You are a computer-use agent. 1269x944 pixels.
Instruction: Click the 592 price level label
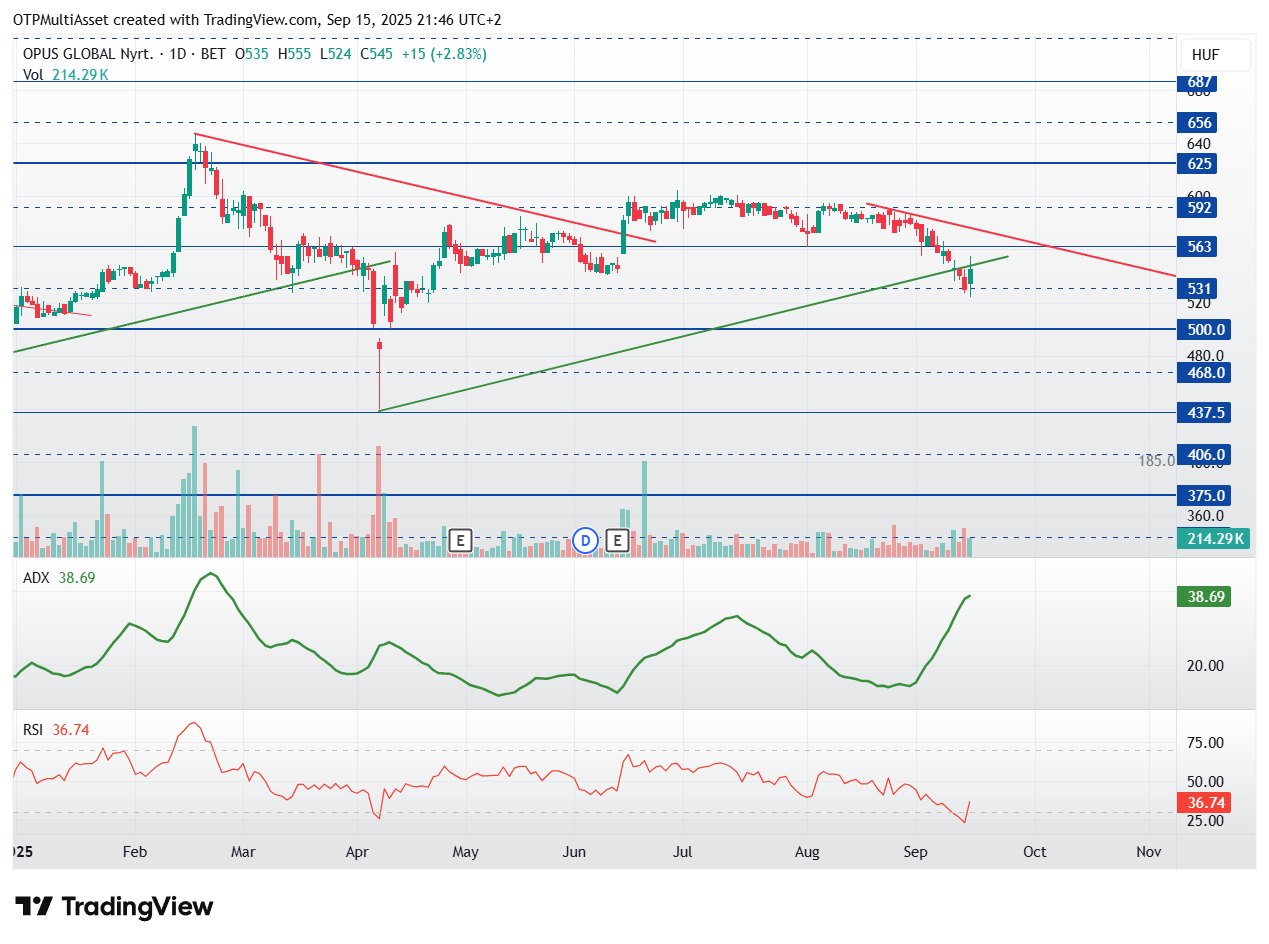[1201, 208]
